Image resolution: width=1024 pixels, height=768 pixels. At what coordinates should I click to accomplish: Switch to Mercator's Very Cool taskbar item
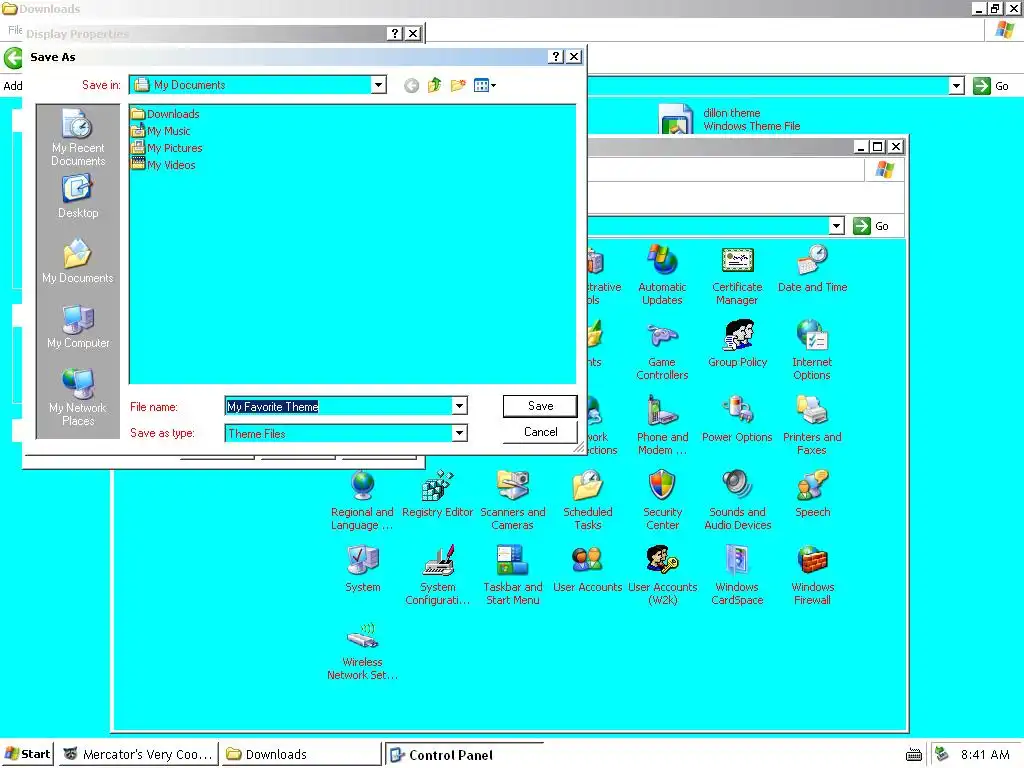coord(136,754)
